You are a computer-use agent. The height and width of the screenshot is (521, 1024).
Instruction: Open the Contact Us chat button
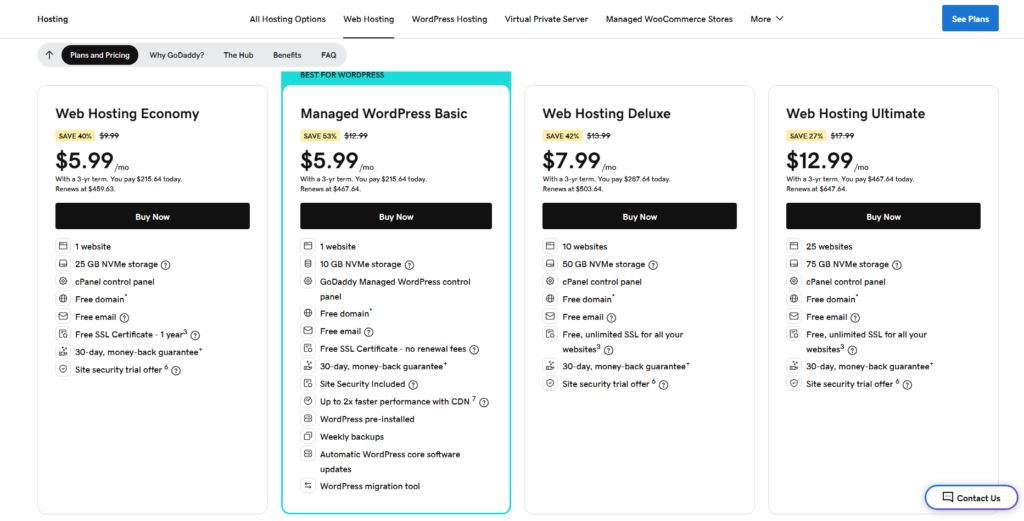pos(970,498)
